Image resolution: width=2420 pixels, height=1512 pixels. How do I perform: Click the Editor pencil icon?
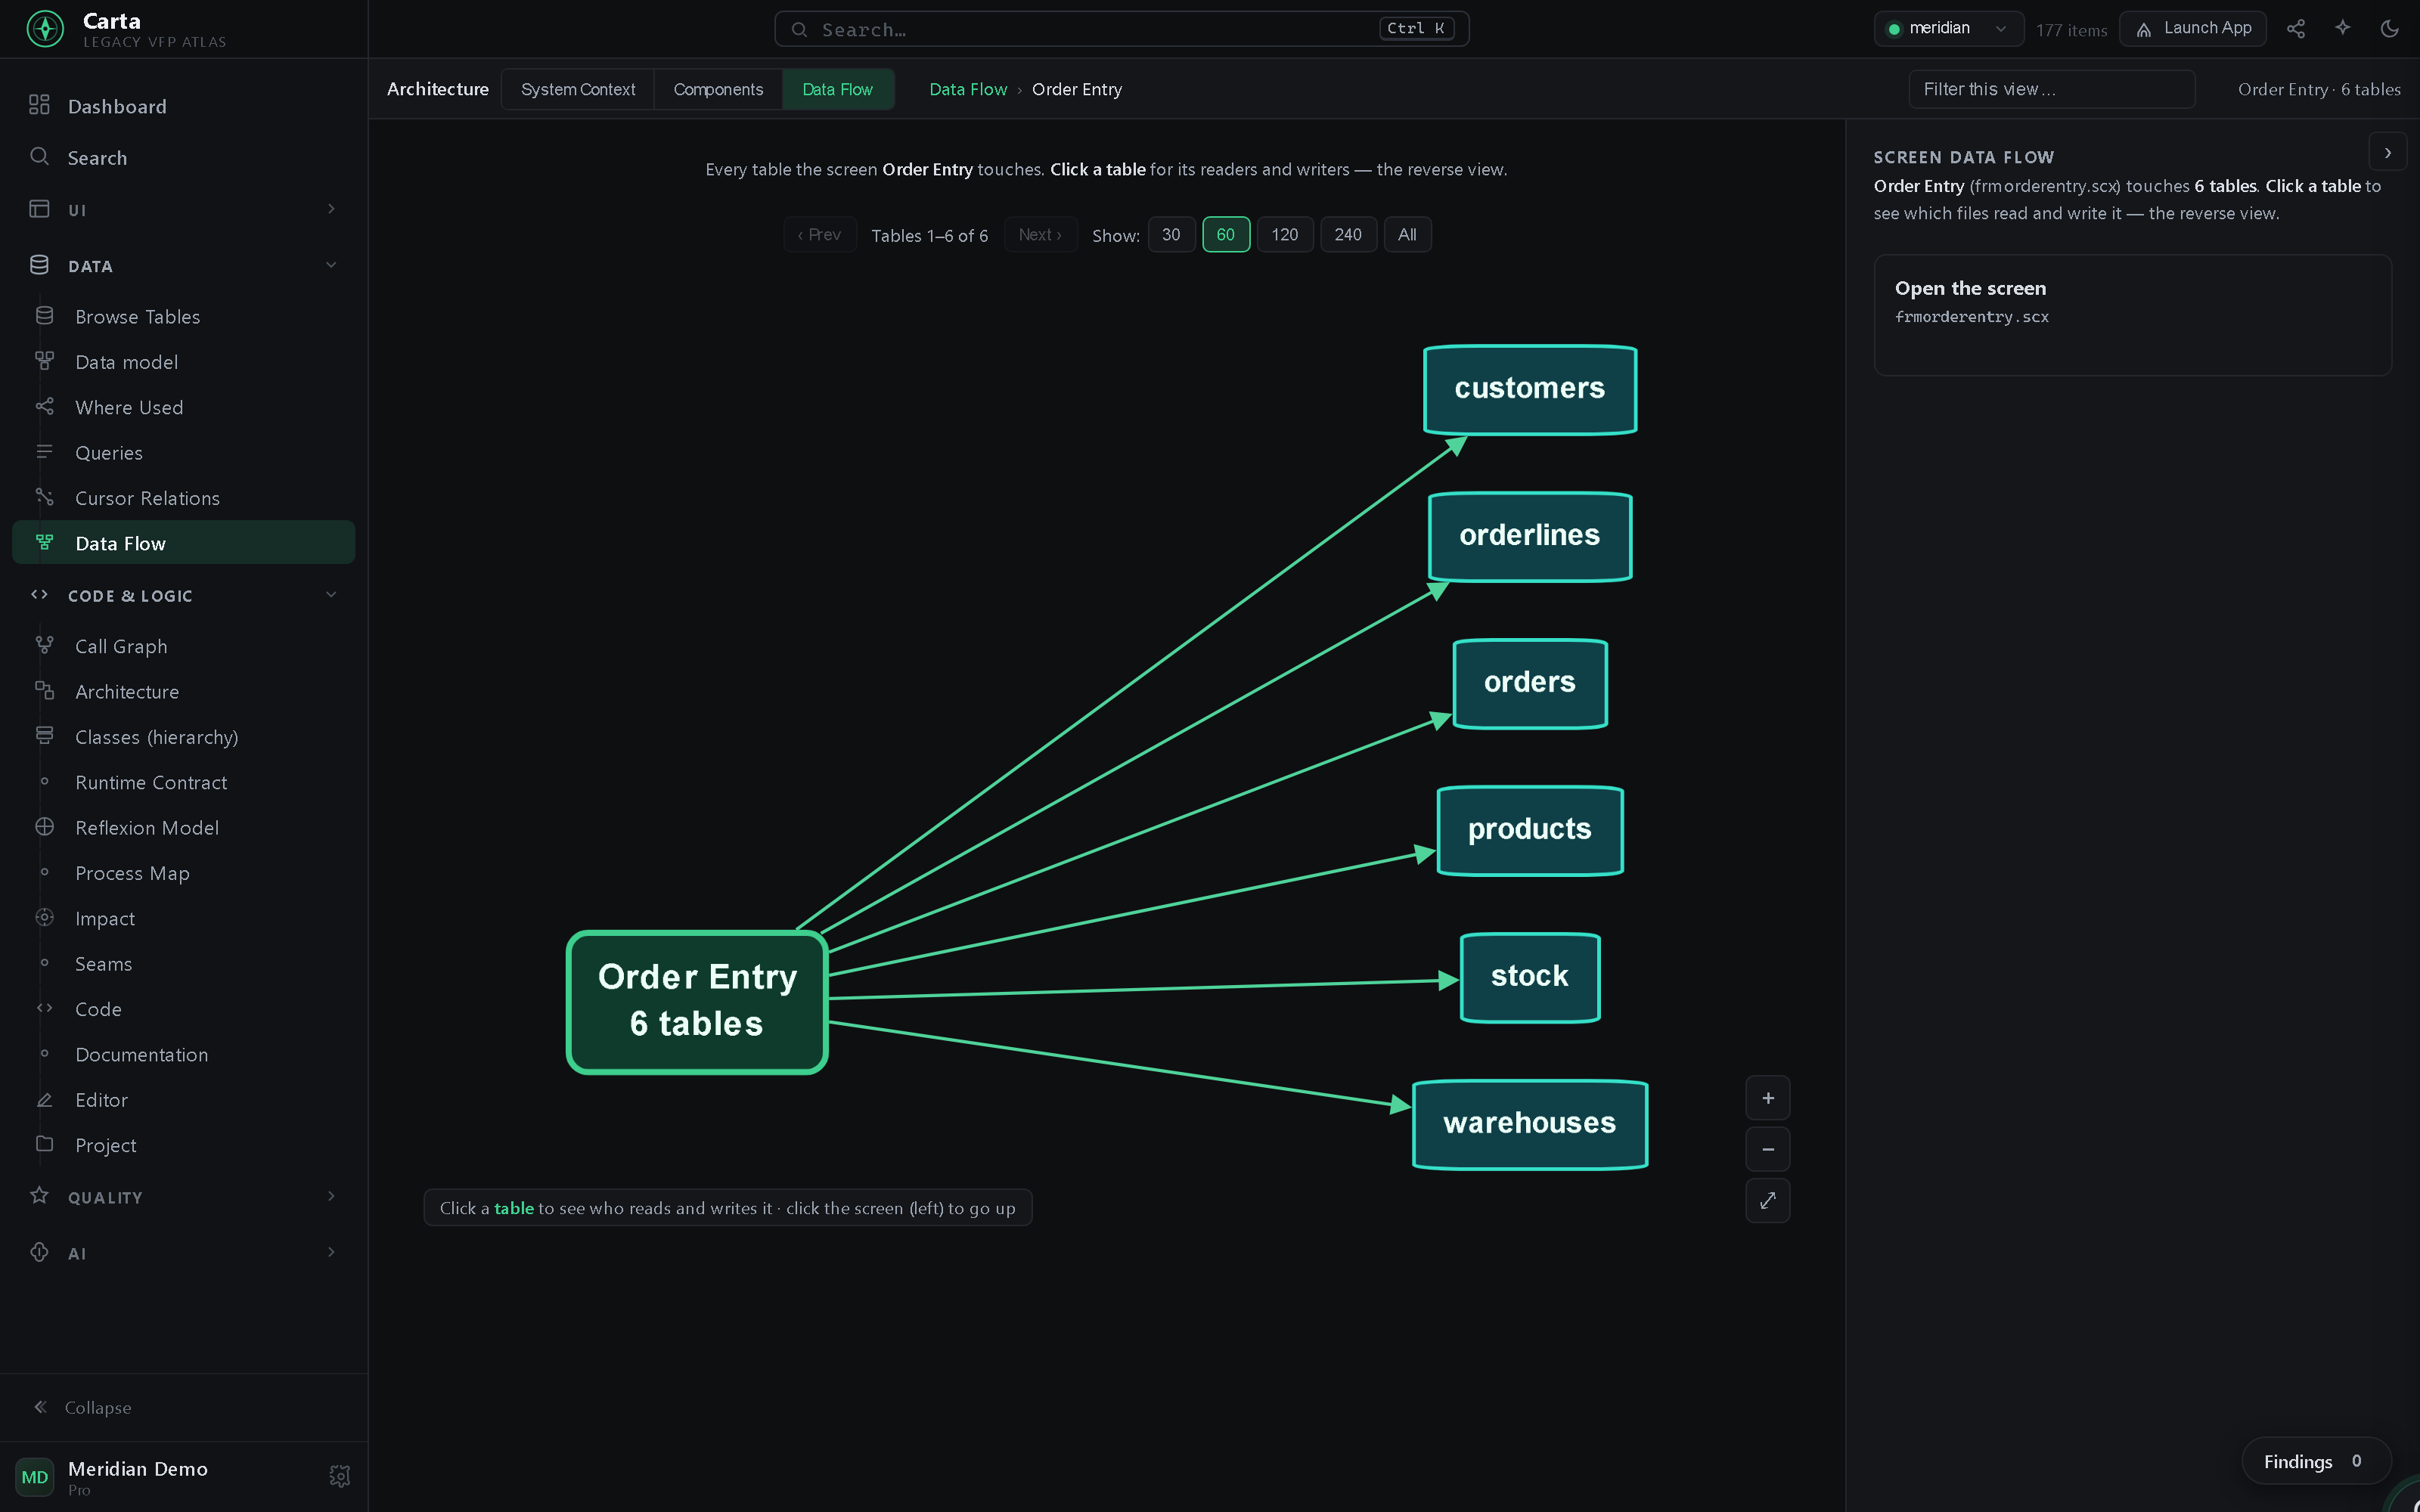click(x=44, y=1099)
